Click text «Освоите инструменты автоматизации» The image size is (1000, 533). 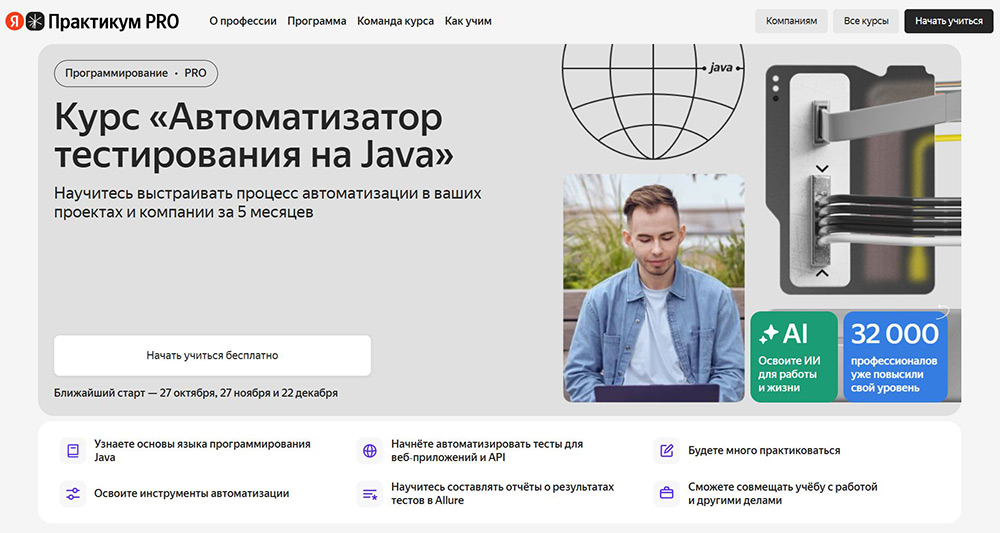click(191, 493)
